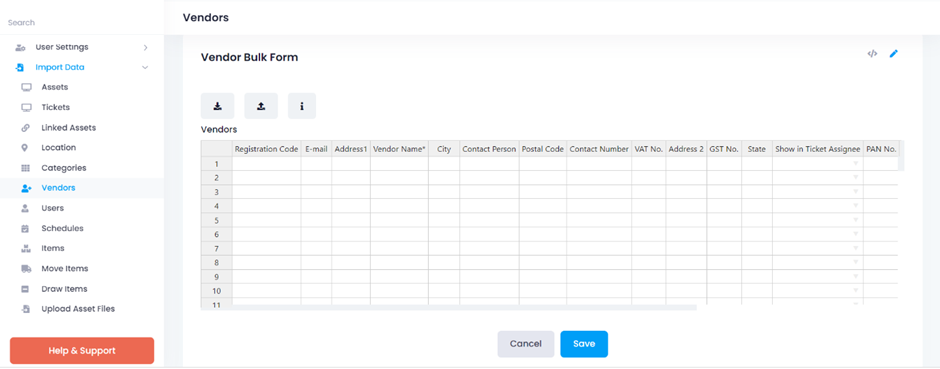Click the Upload Asset Files icon
940x369 pixels.
(x=25, y=309)
